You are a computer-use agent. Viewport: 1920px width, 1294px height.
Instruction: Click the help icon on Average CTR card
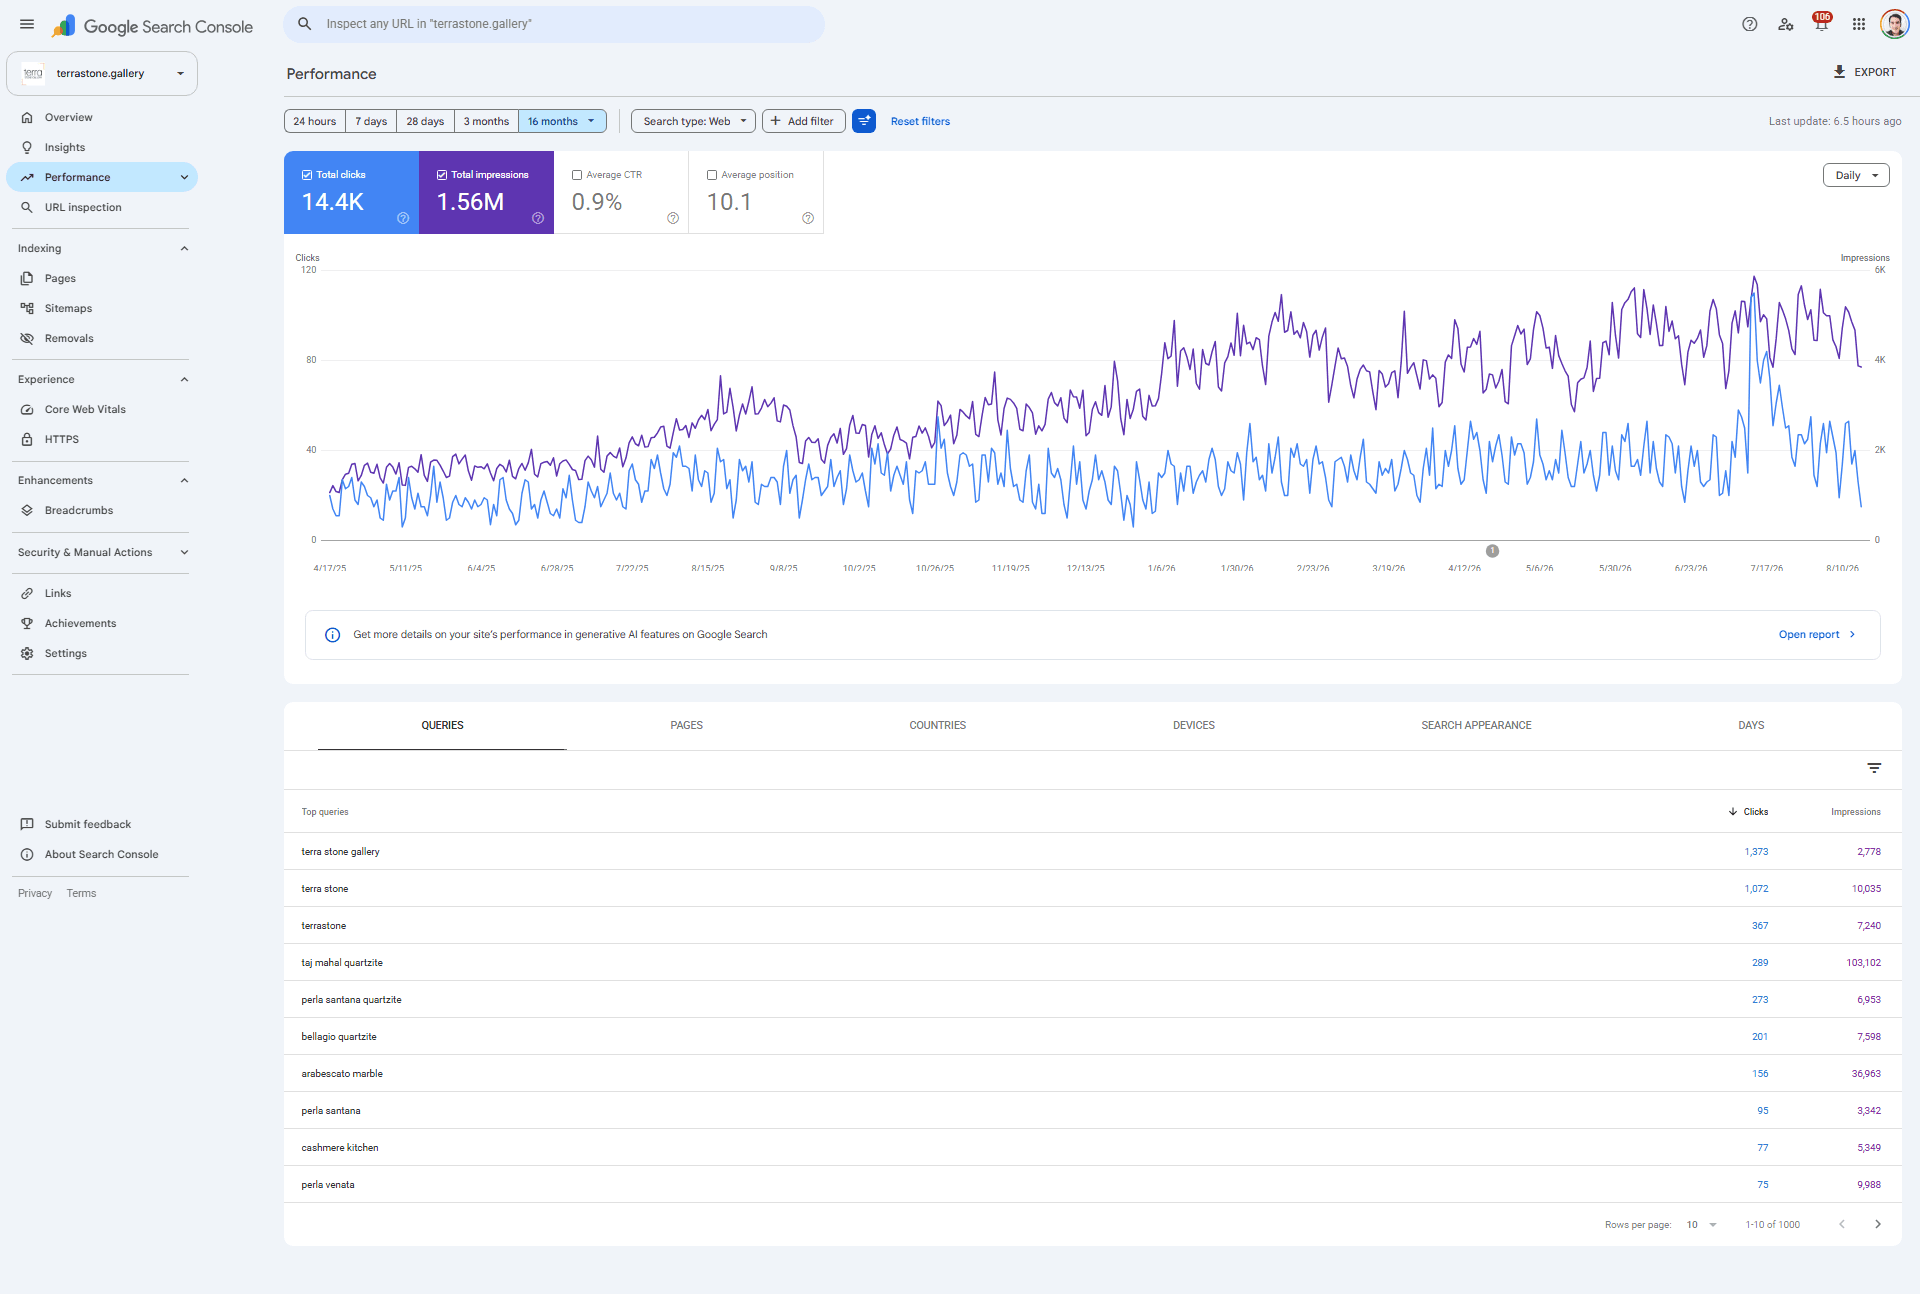click(x=673, y=218)
